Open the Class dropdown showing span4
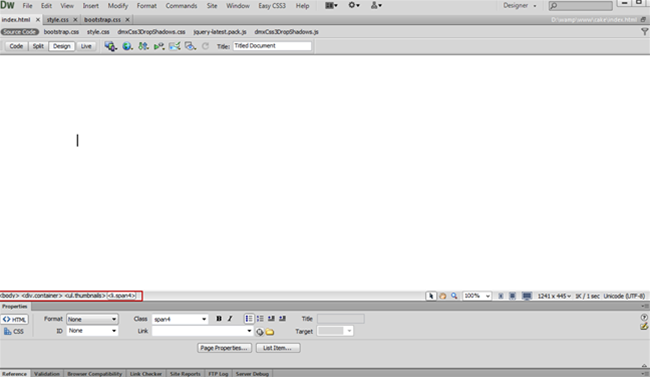The height and width of the screenshot is (377, 650). click(179, 319)
